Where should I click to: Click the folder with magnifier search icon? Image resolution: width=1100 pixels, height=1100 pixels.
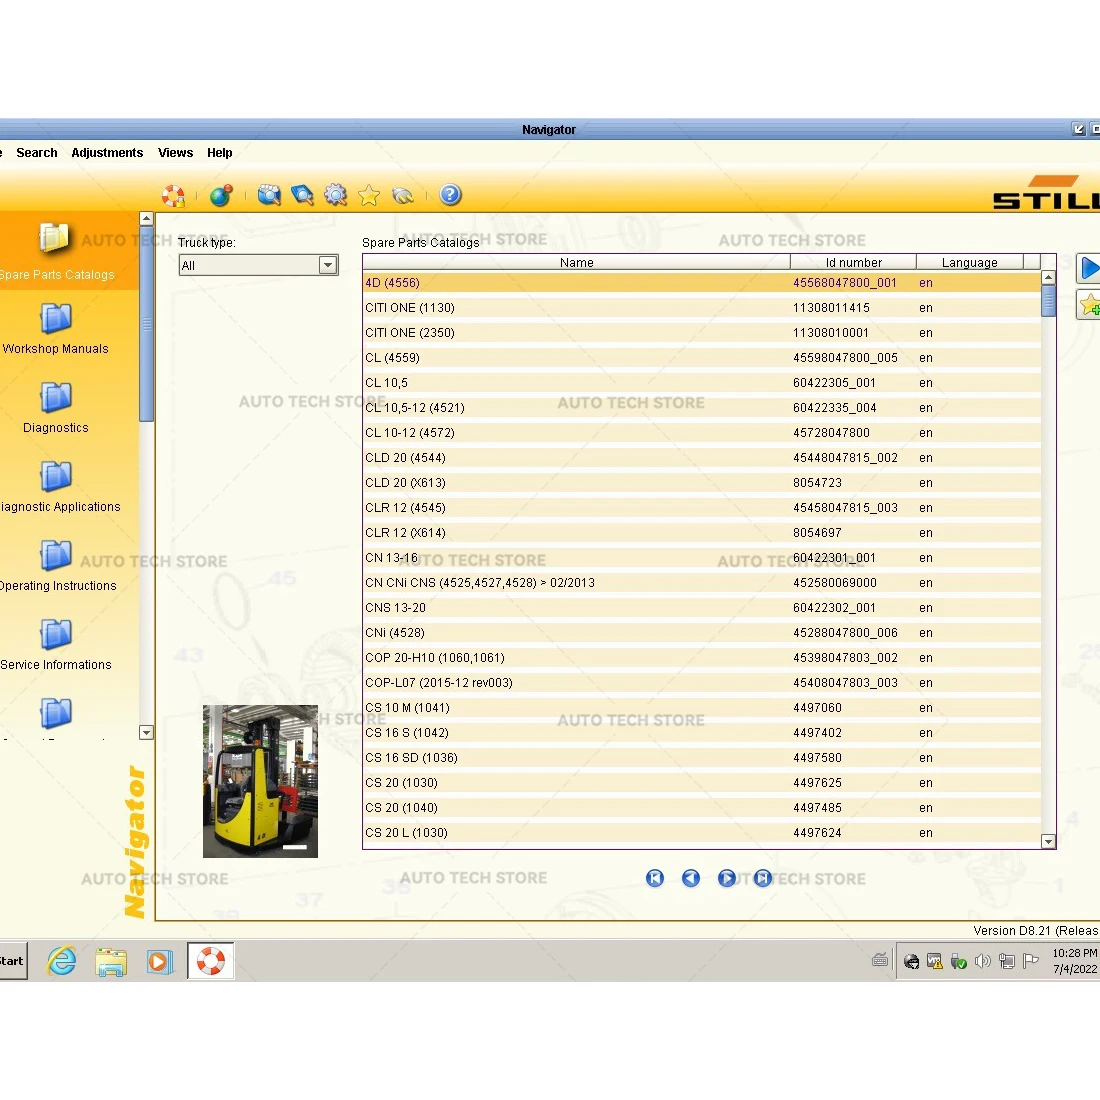(x=269, y=194)
